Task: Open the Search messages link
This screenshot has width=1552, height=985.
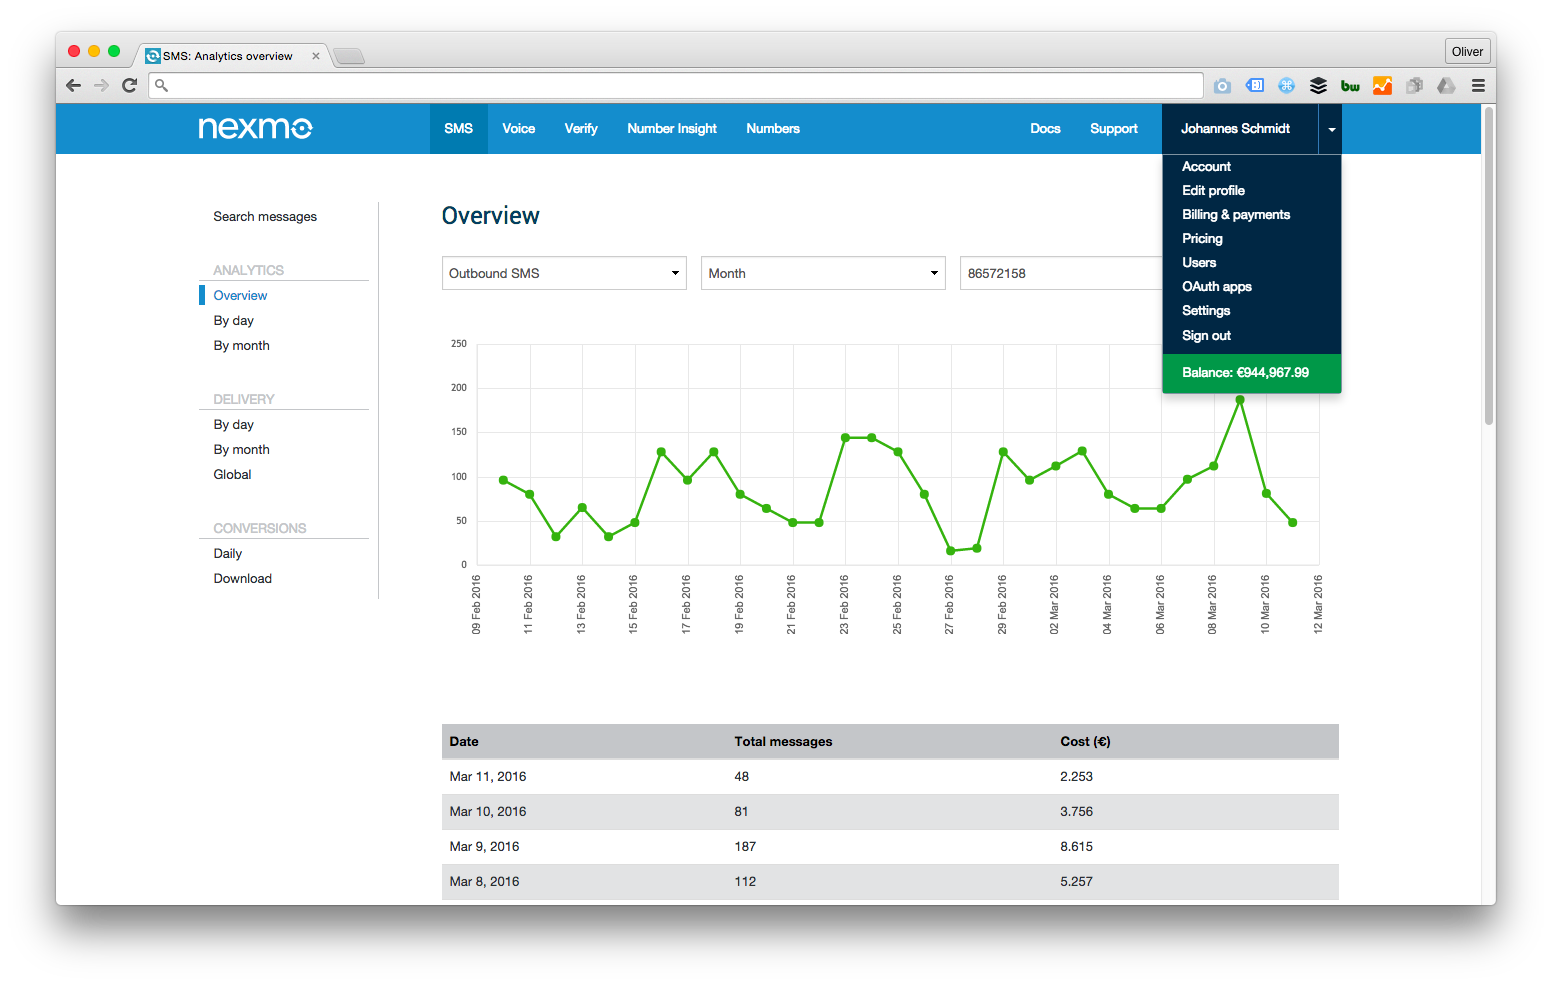Action: click(x=265, y=217)
